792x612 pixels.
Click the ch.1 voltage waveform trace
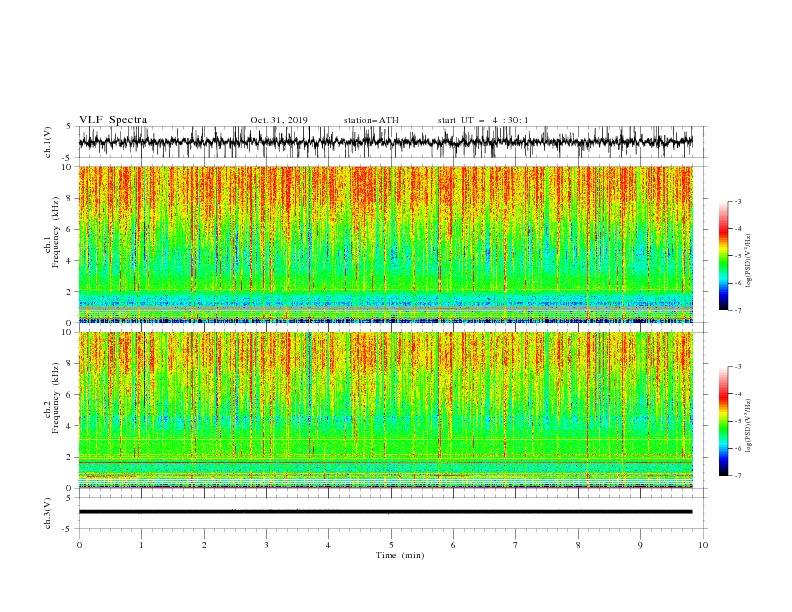click(385, 142)
